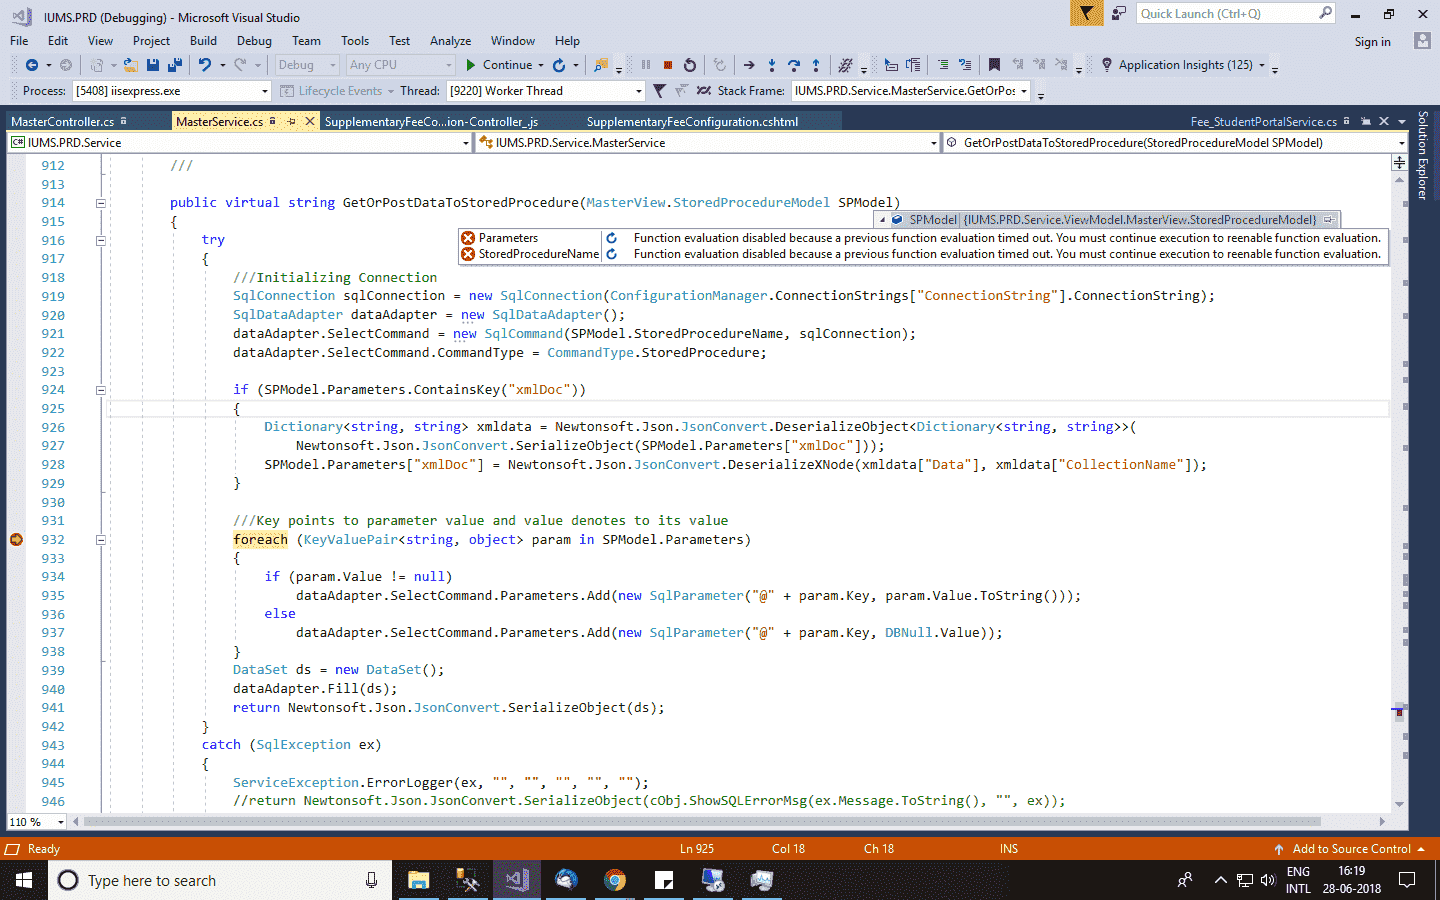Restart the debugging session
The width and height of the screenshot is (1440, 900).
pyautogui.click(x=690, y=65)
